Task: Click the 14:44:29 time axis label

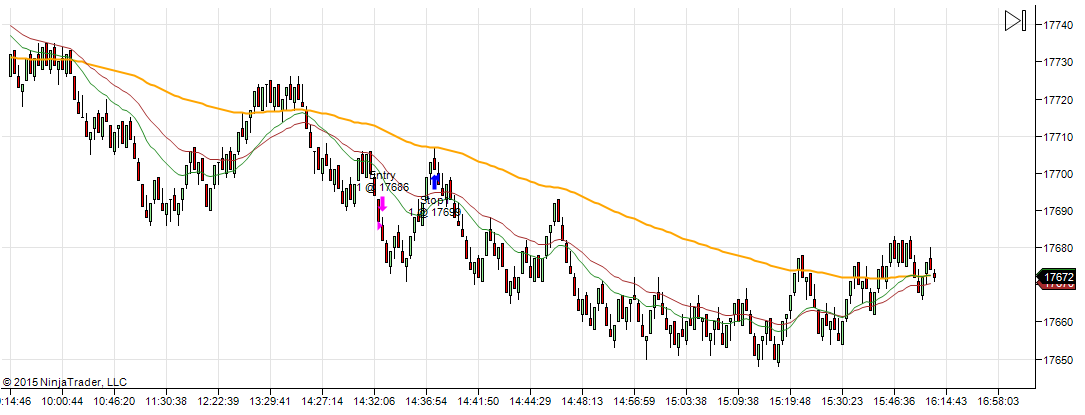Action: [x=530, y=401]
